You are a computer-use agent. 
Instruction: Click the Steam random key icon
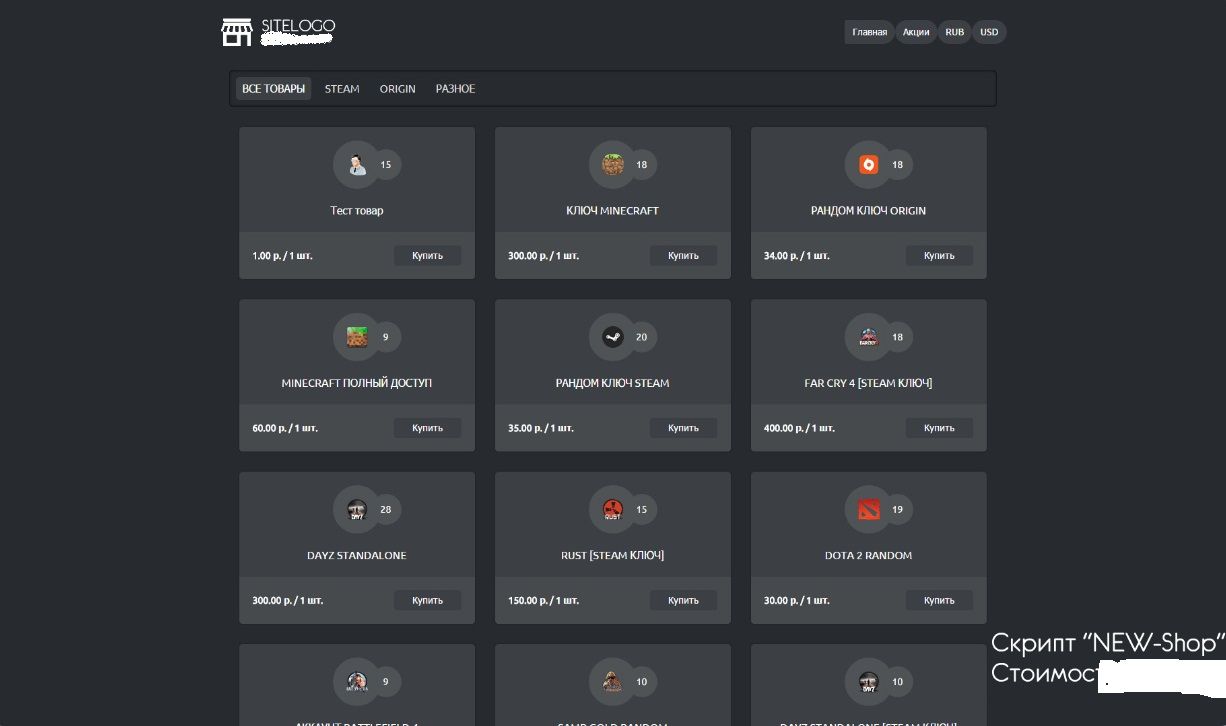click(612, 337)
